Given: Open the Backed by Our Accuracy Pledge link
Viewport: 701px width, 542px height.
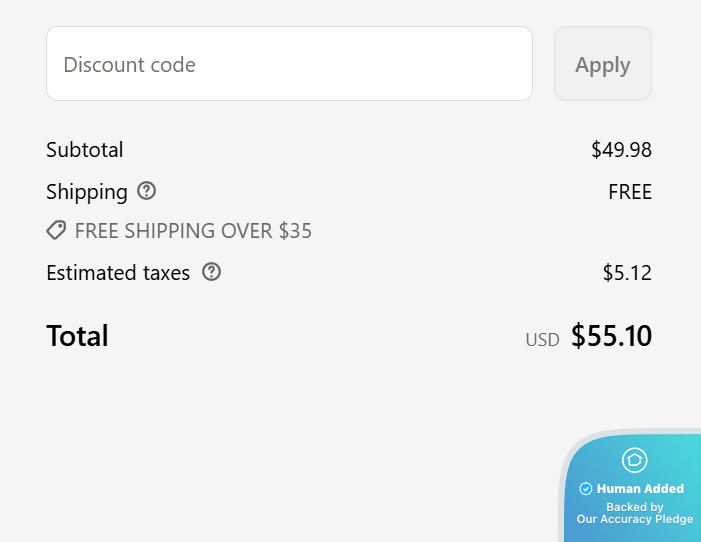Looking at the screenshot, I should (x=635, y=513).
